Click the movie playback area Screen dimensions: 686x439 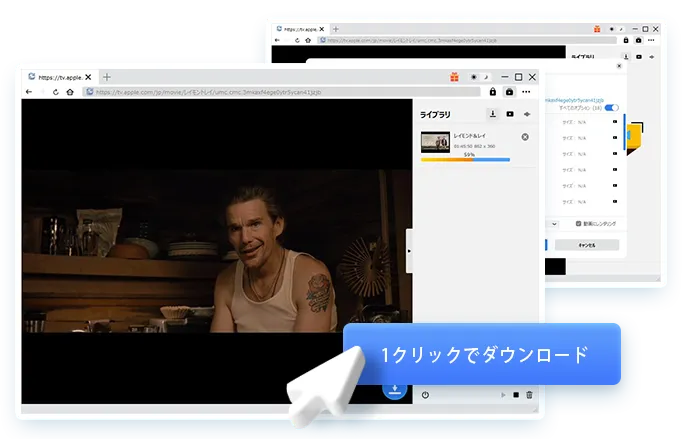coord(217,251)
